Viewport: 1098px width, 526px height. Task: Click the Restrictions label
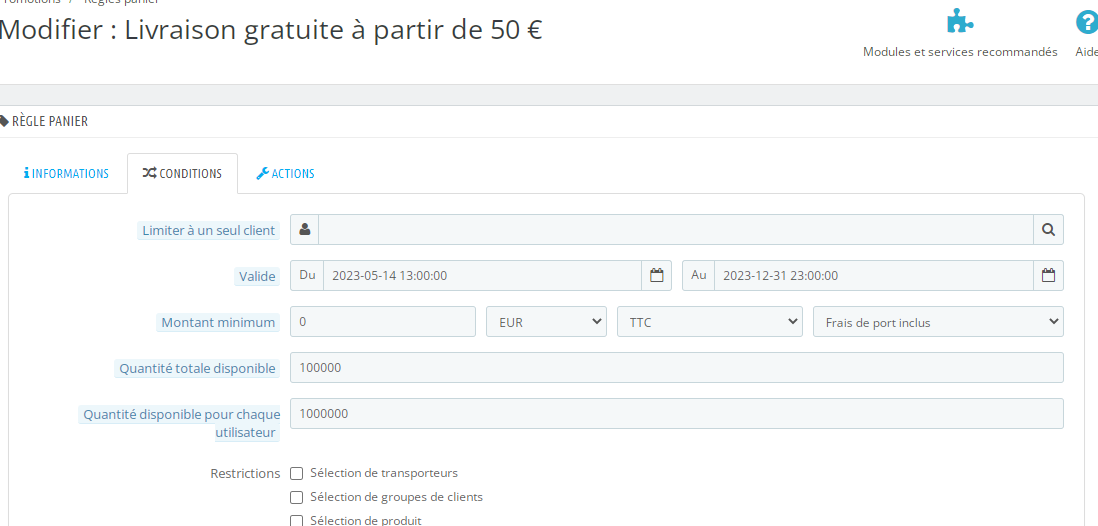point(245,473)
